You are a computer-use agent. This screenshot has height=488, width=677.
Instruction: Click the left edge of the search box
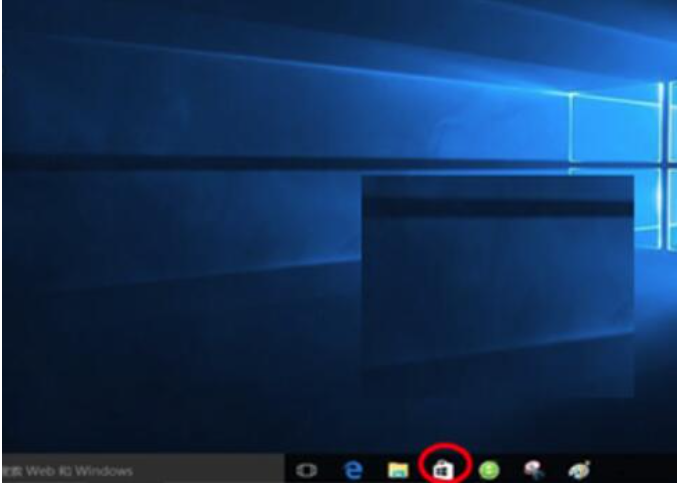(8, 469)
